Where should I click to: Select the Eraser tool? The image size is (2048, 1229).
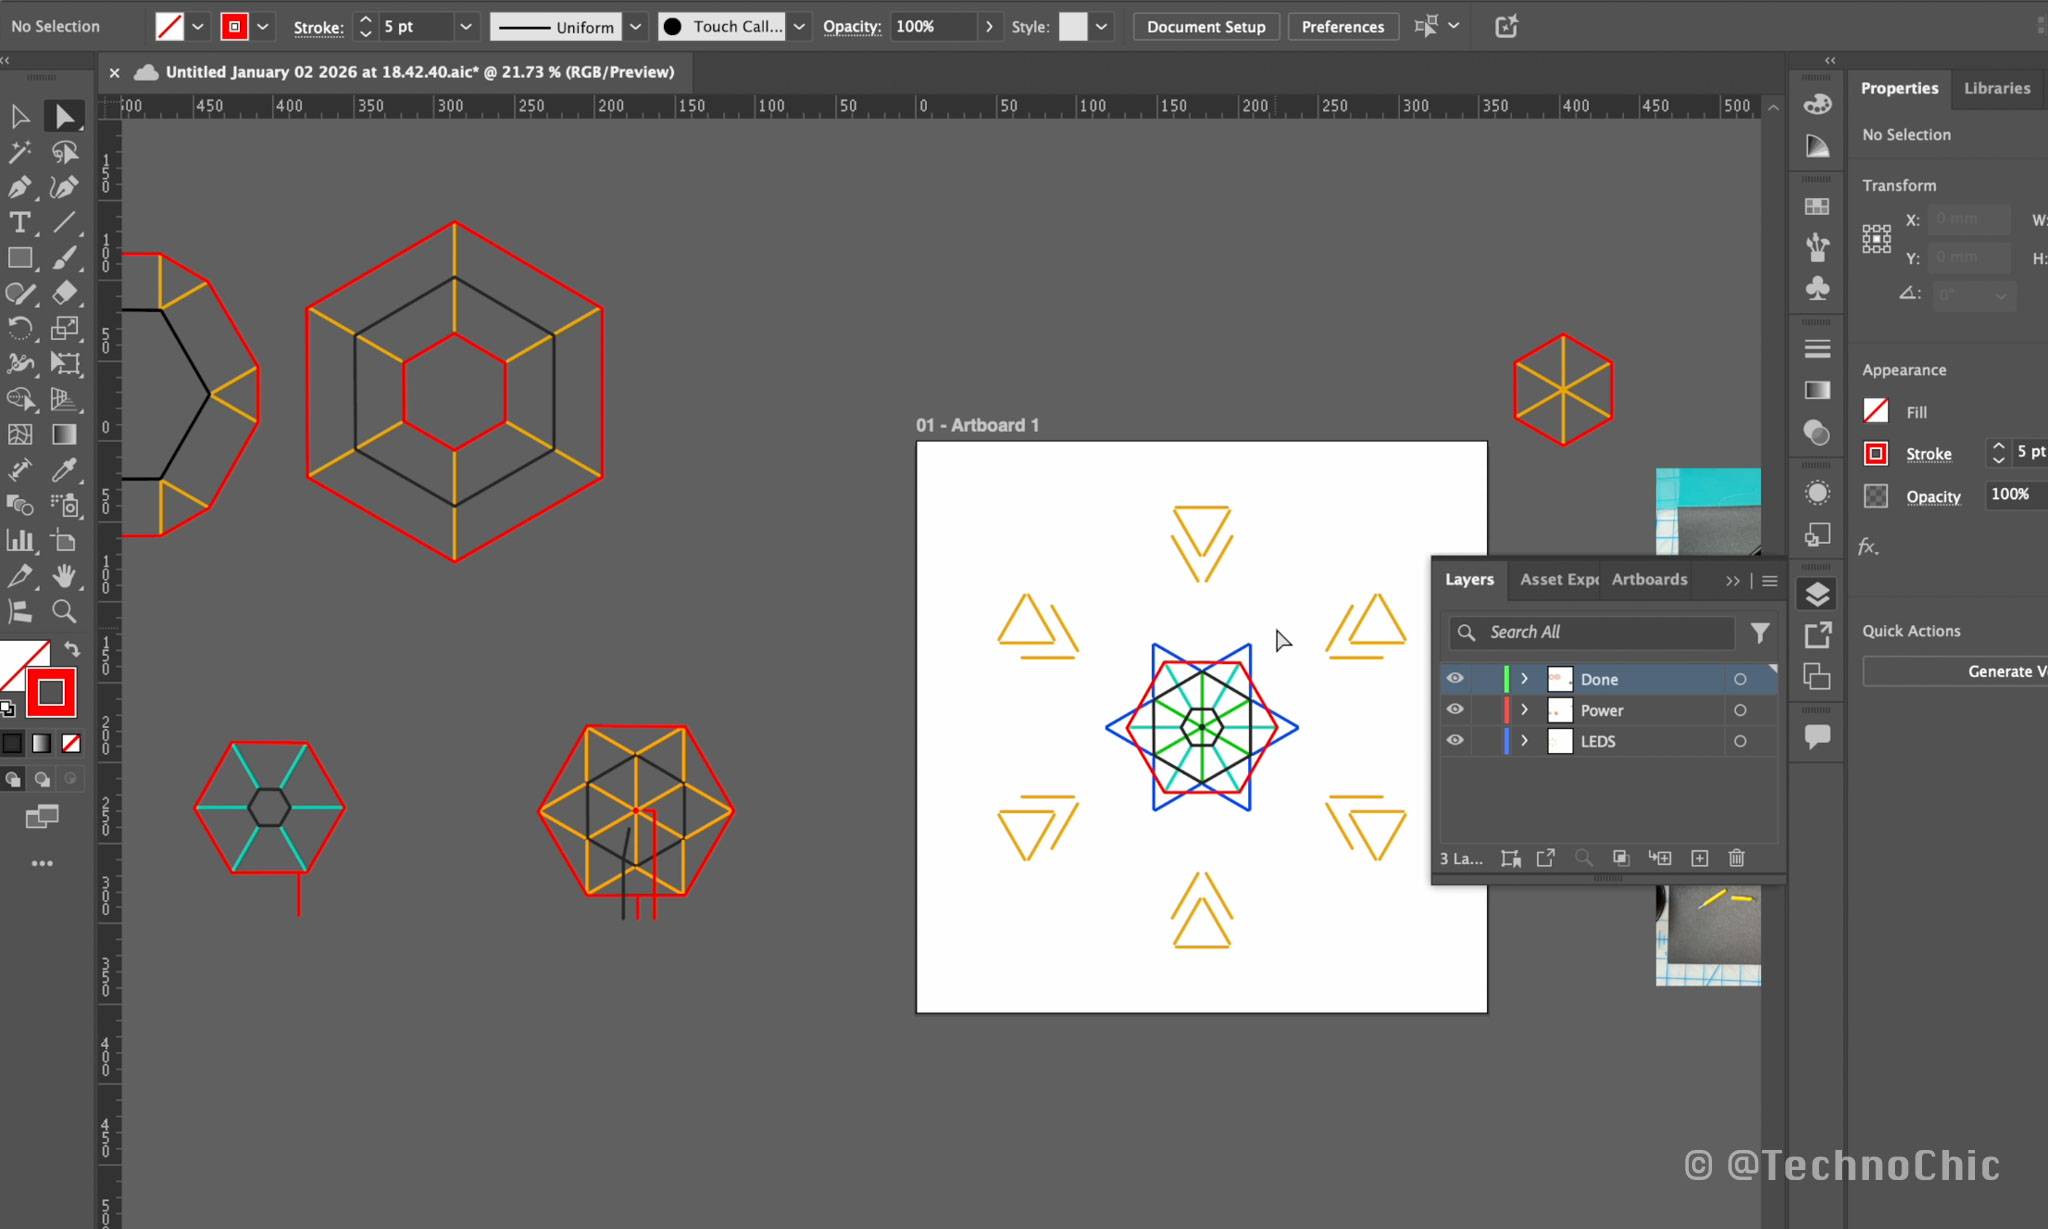(x=64, y=293)
